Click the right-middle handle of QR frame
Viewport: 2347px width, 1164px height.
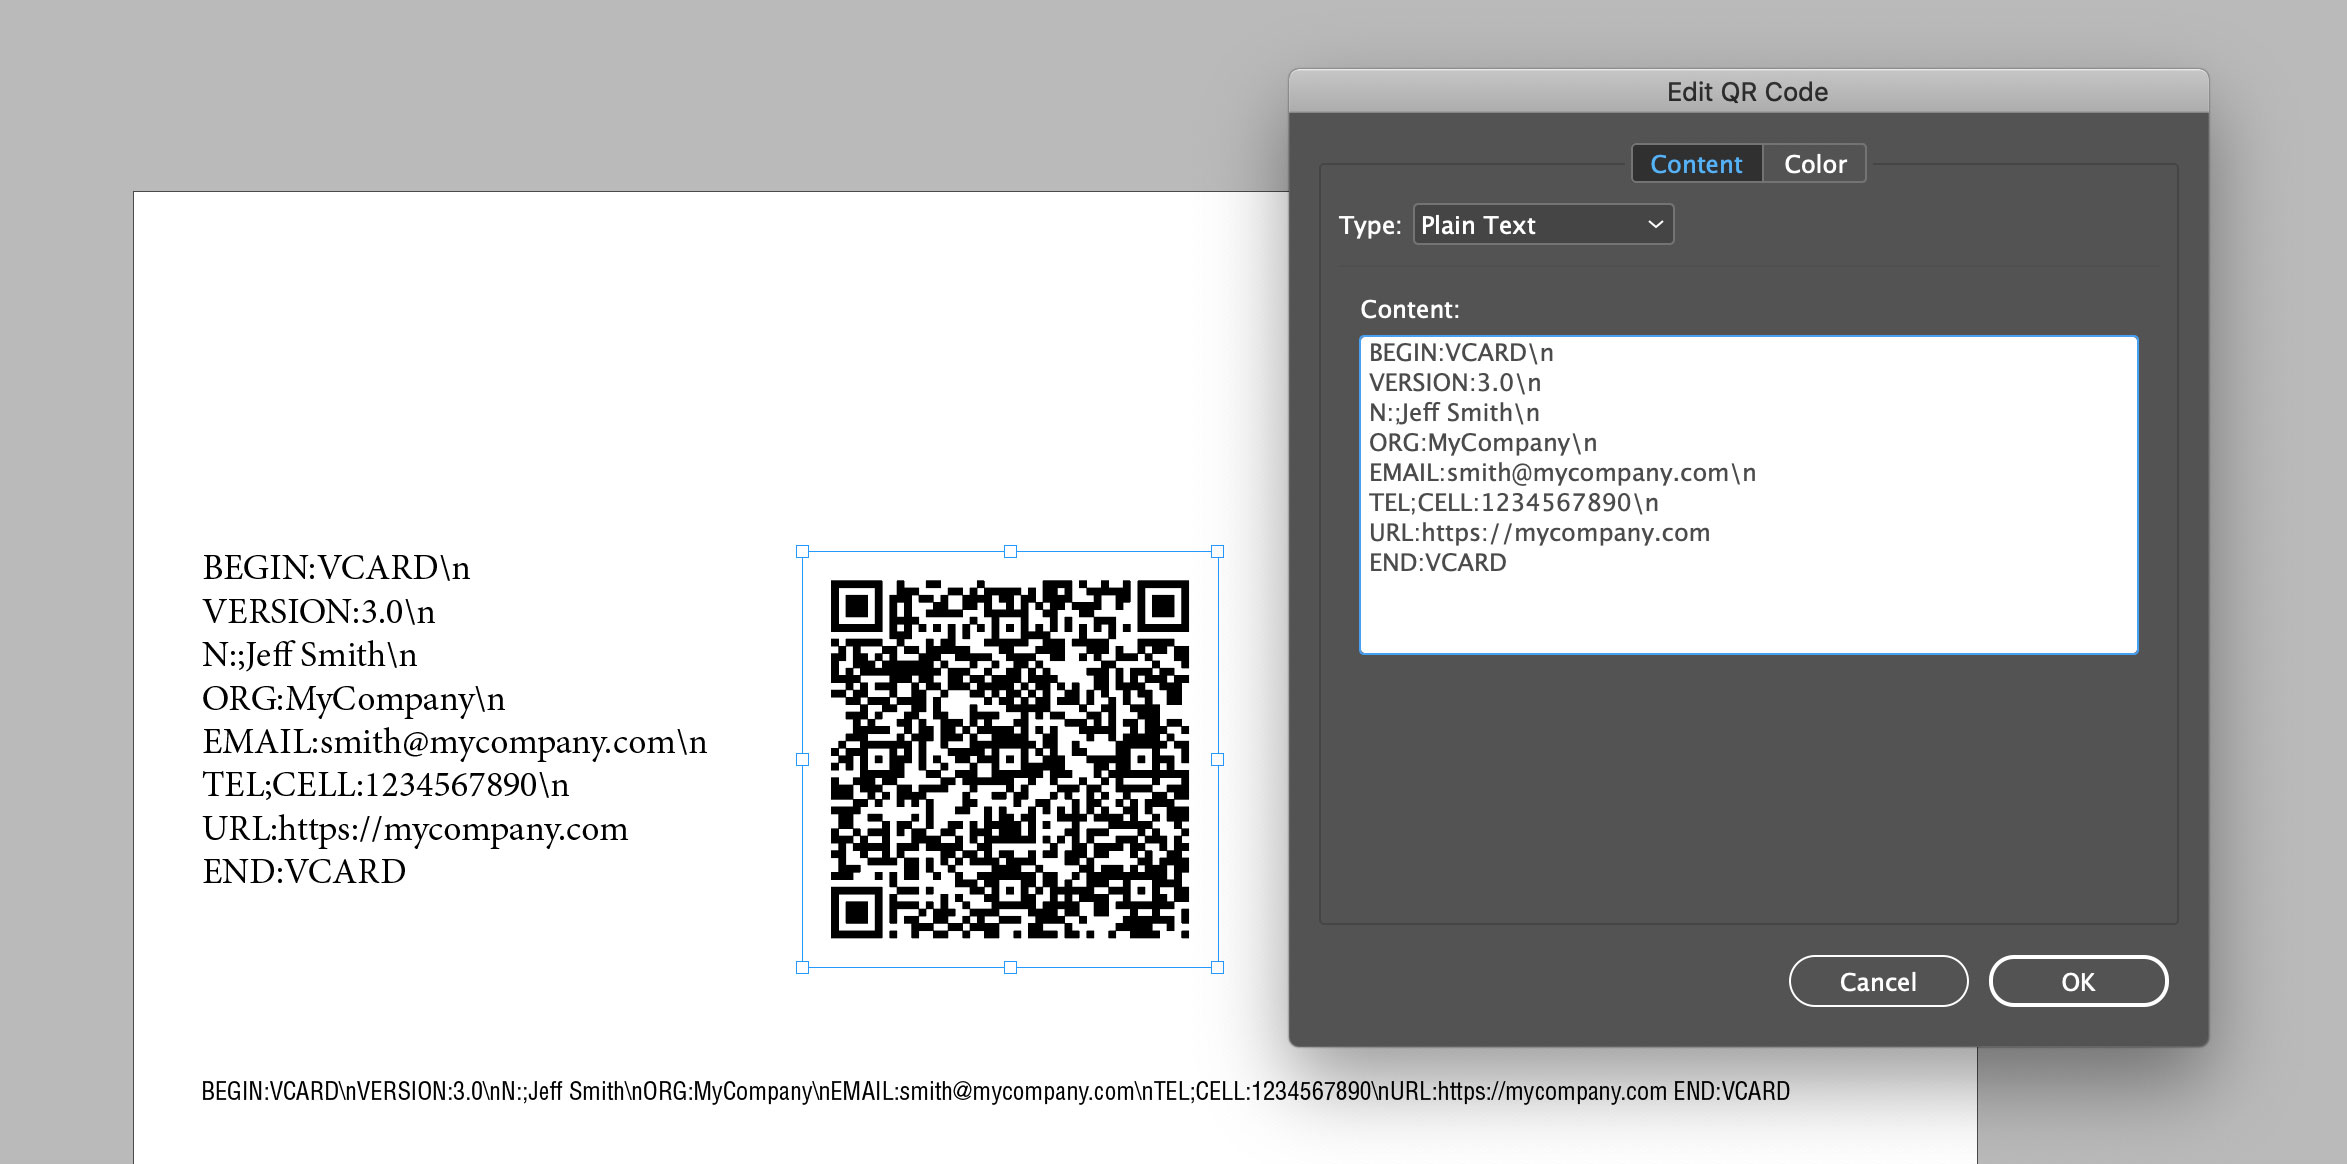(1217, 759)
